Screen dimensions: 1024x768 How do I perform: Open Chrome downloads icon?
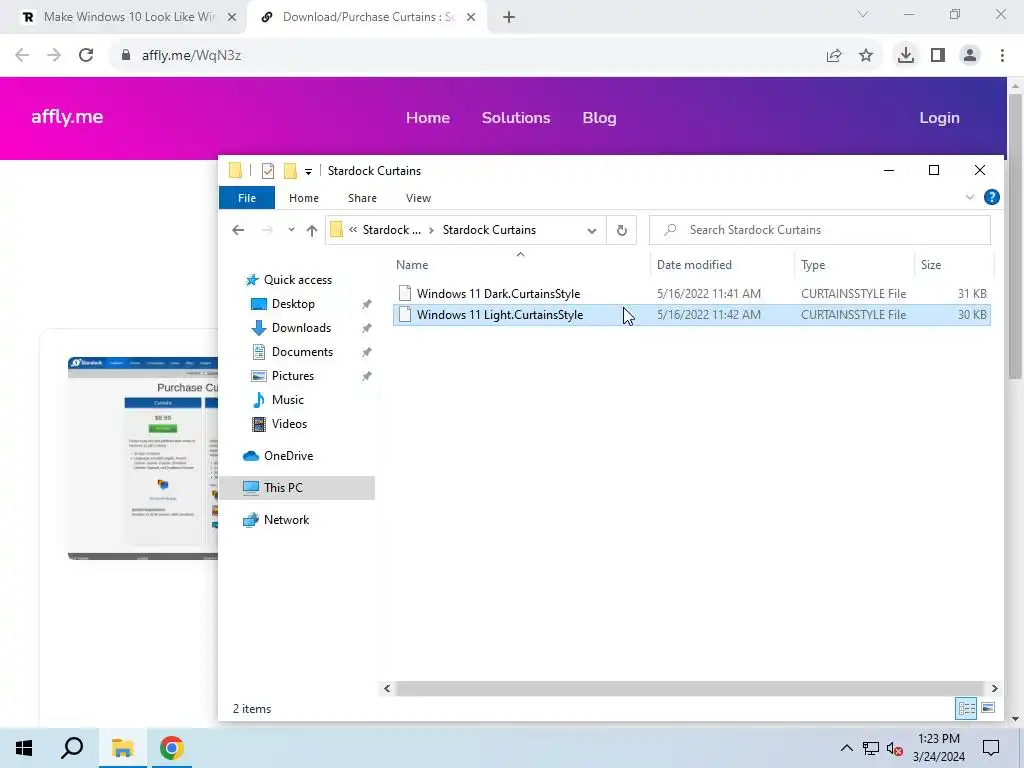tap(905, 56)
